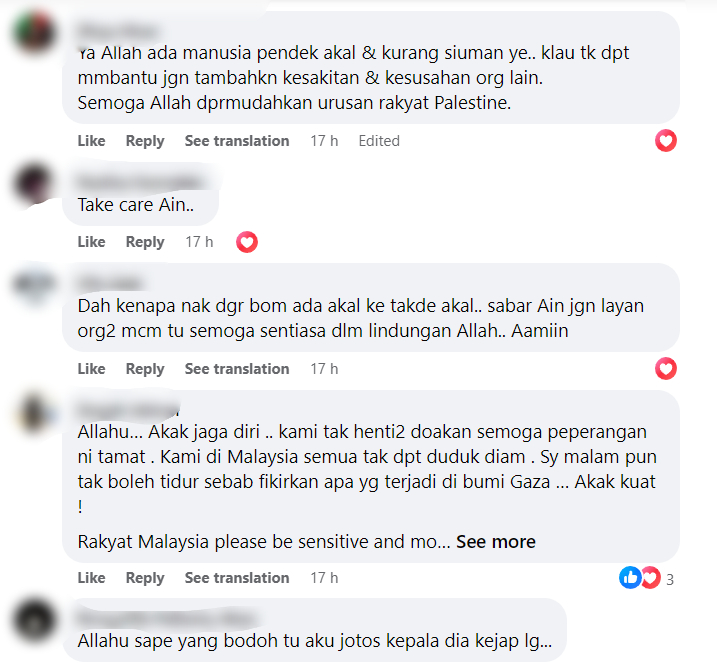Click heart reaction beside "Take care Ain" comment
The width and height of the screenshot is (717, 663).
[247, 242]
